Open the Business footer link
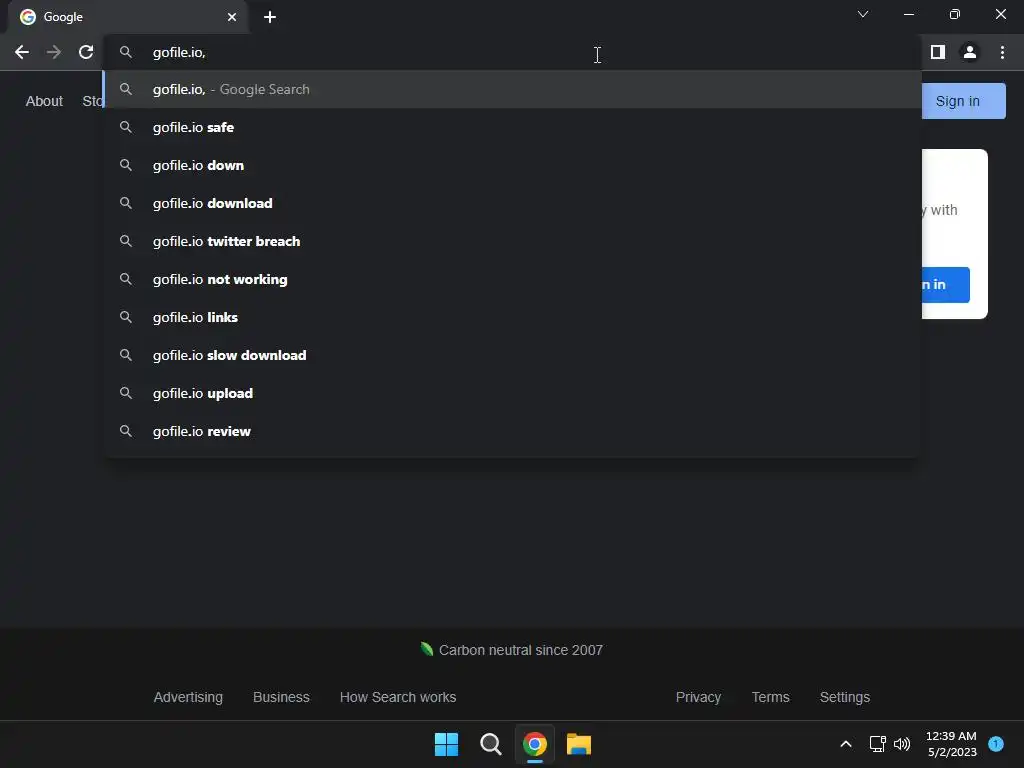This screenshot has height=768, width=1024. click(x=281, y=697)
